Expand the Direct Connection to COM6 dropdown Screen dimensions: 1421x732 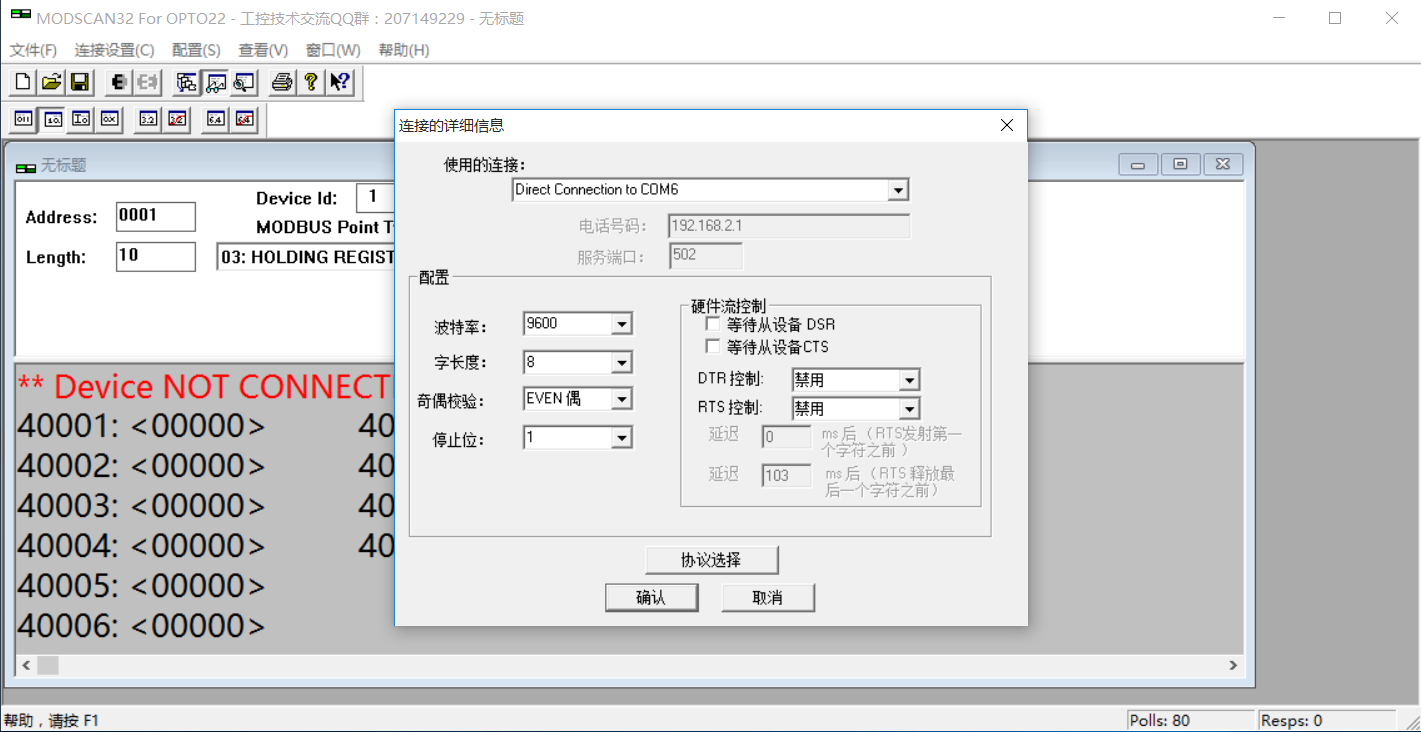898,190
